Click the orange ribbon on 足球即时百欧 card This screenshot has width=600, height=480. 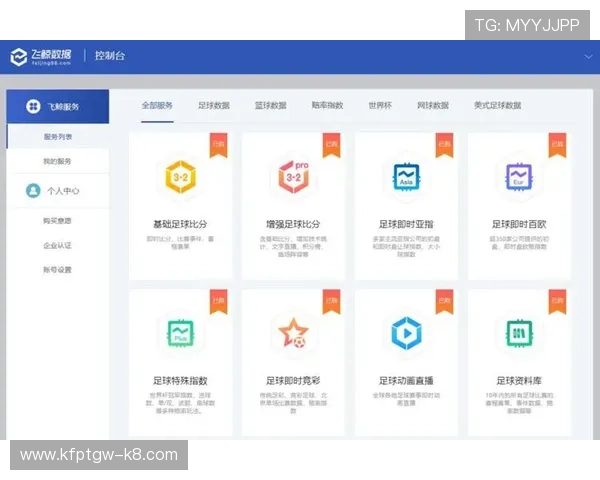[557, 145]
